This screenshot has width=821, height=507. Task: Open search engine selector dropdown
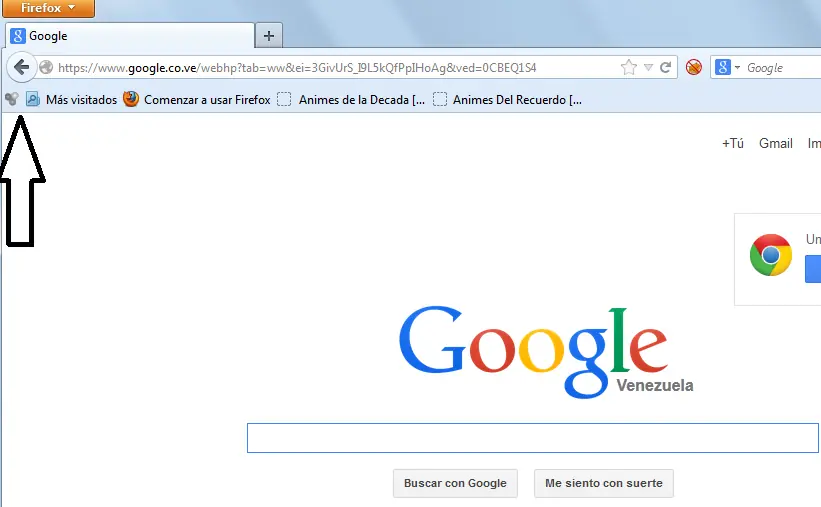727,67
